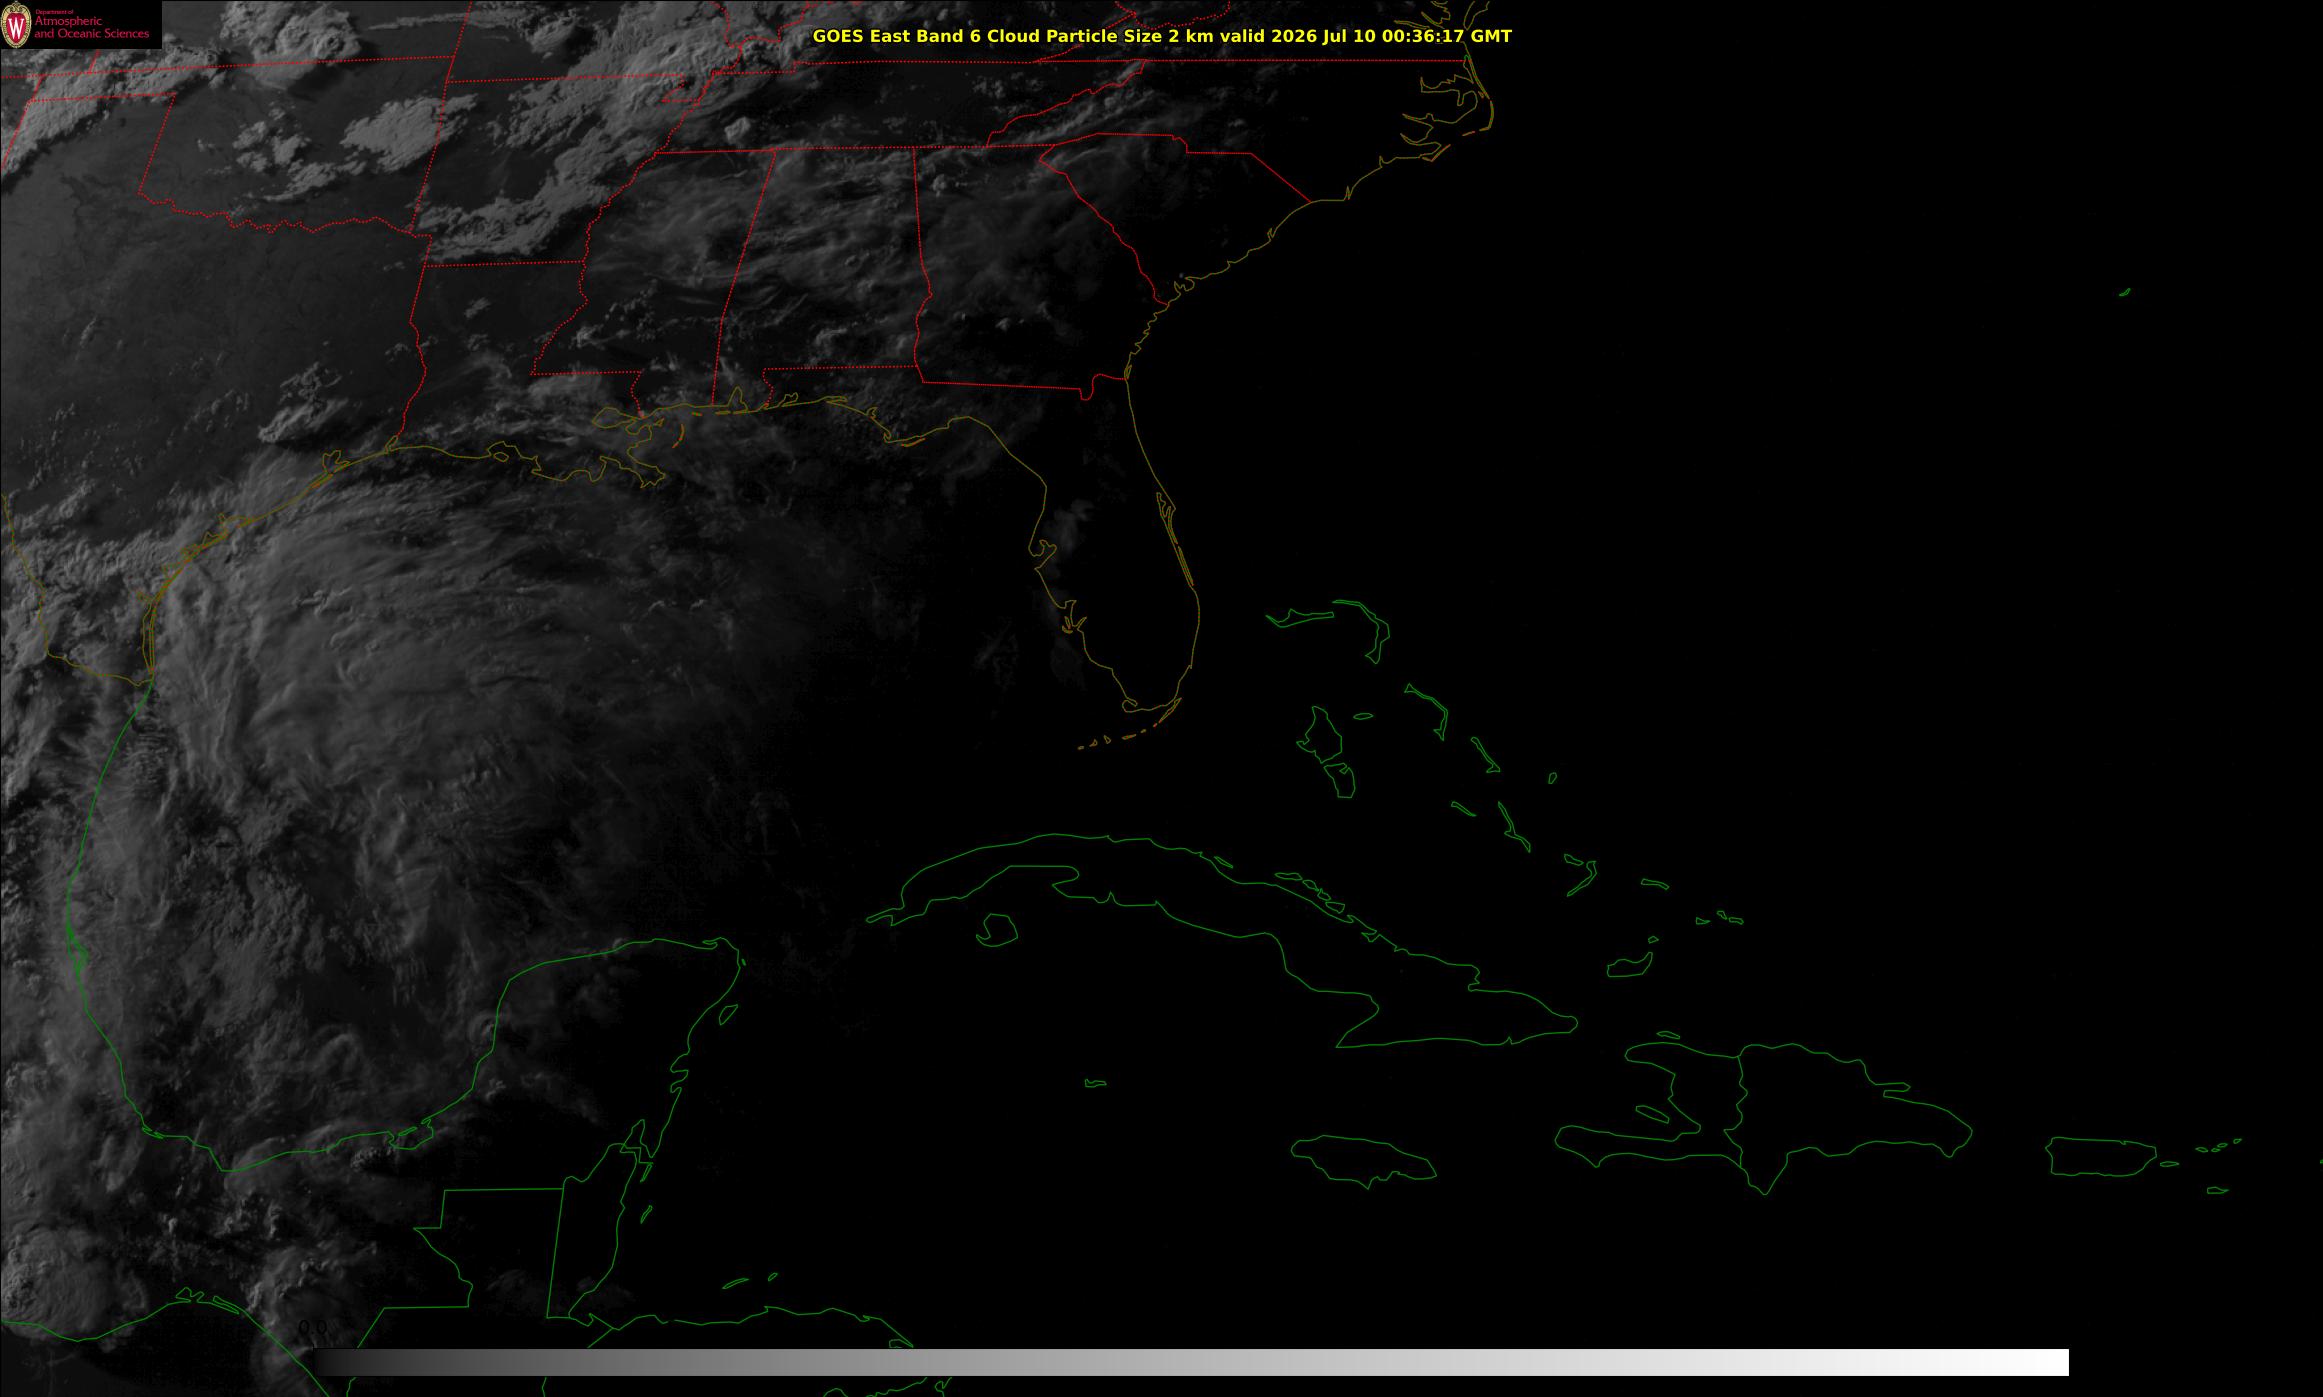The height and width of the screenshot is (1397, 2323).
Task: Click the grayscale color bar legend
Action: tap(1191, 1362)
